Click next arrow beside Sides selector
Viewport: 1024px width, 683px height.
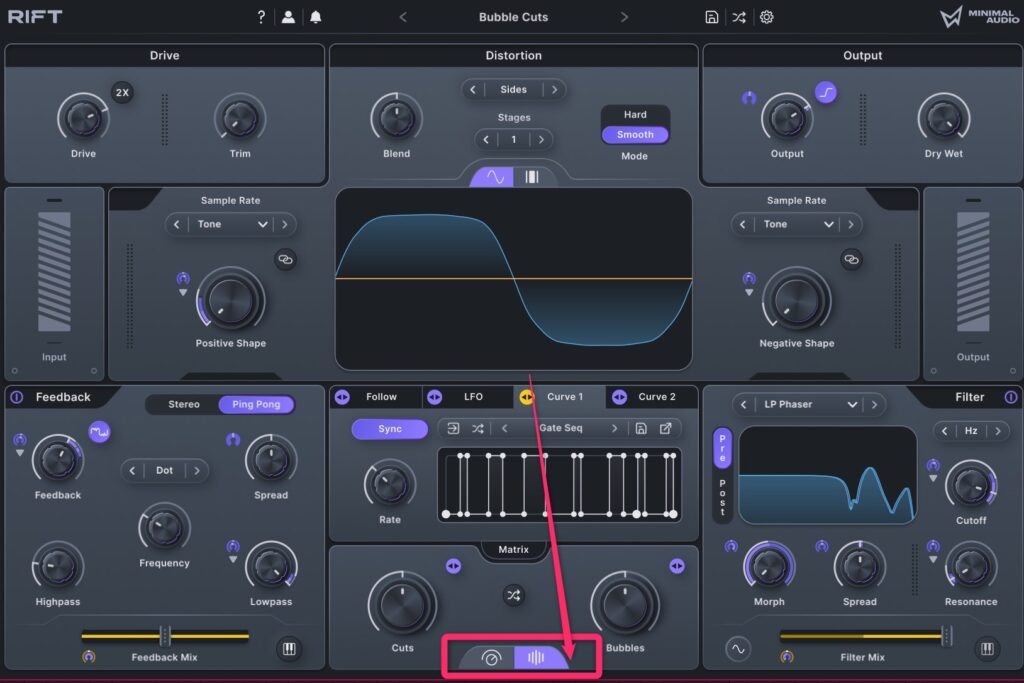pos(554,90)
